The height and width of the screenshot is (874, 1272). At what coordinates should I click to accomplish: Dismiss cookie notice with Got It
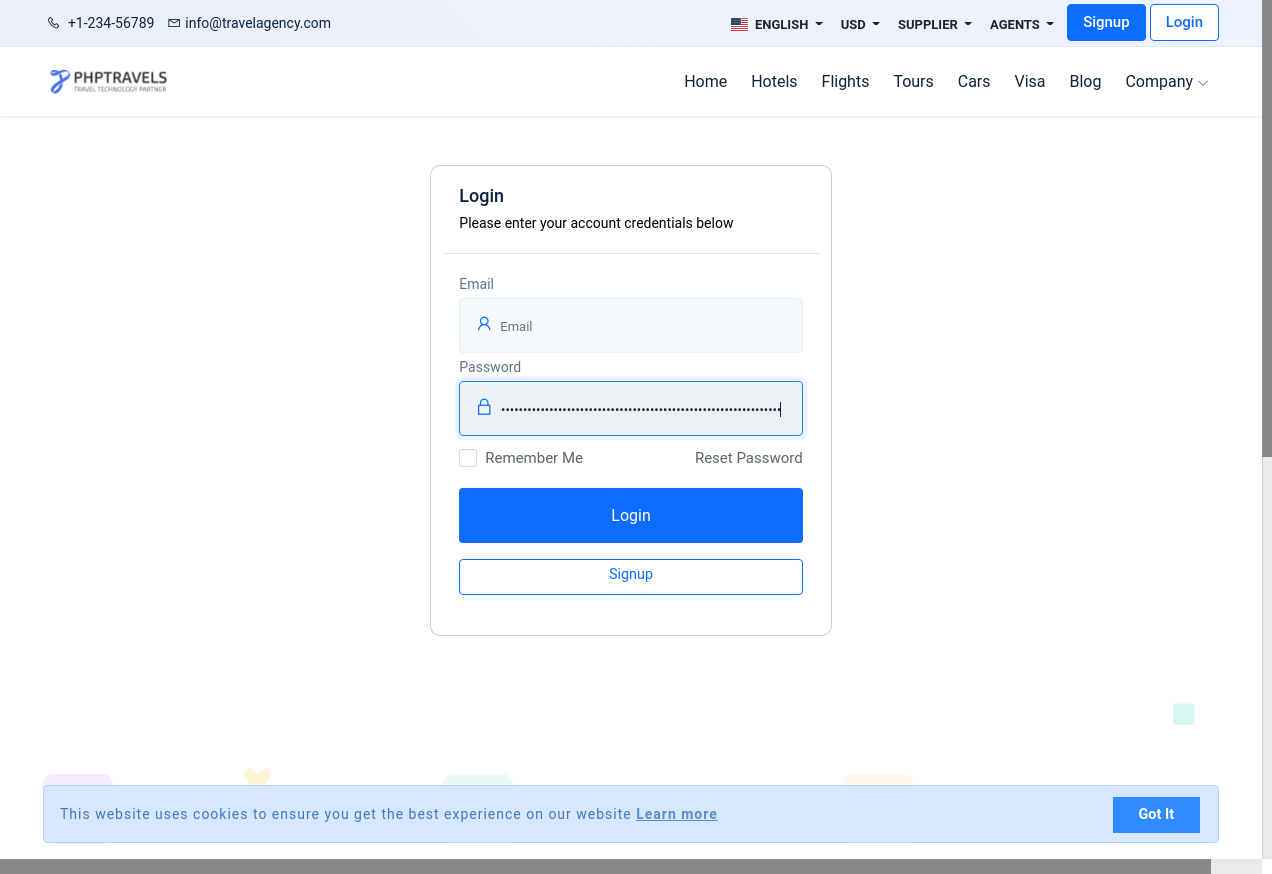click(1155, 814)
